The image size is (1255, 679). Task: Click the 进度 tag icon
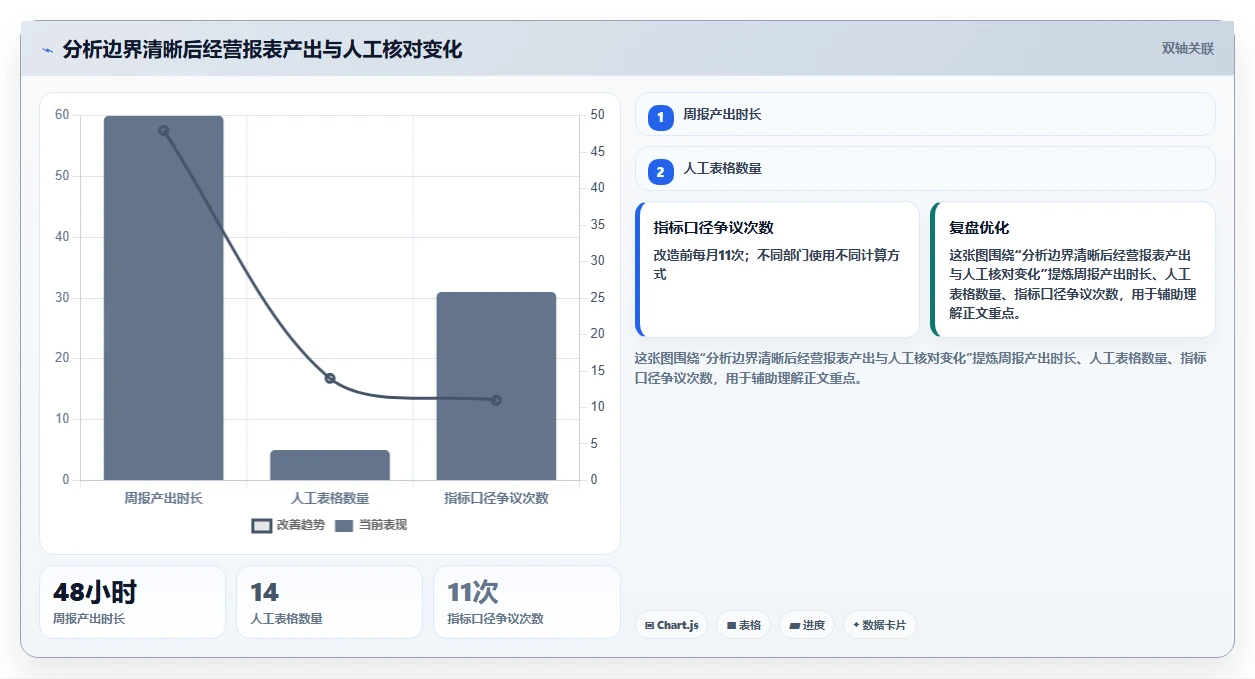[x=794, y=625]
